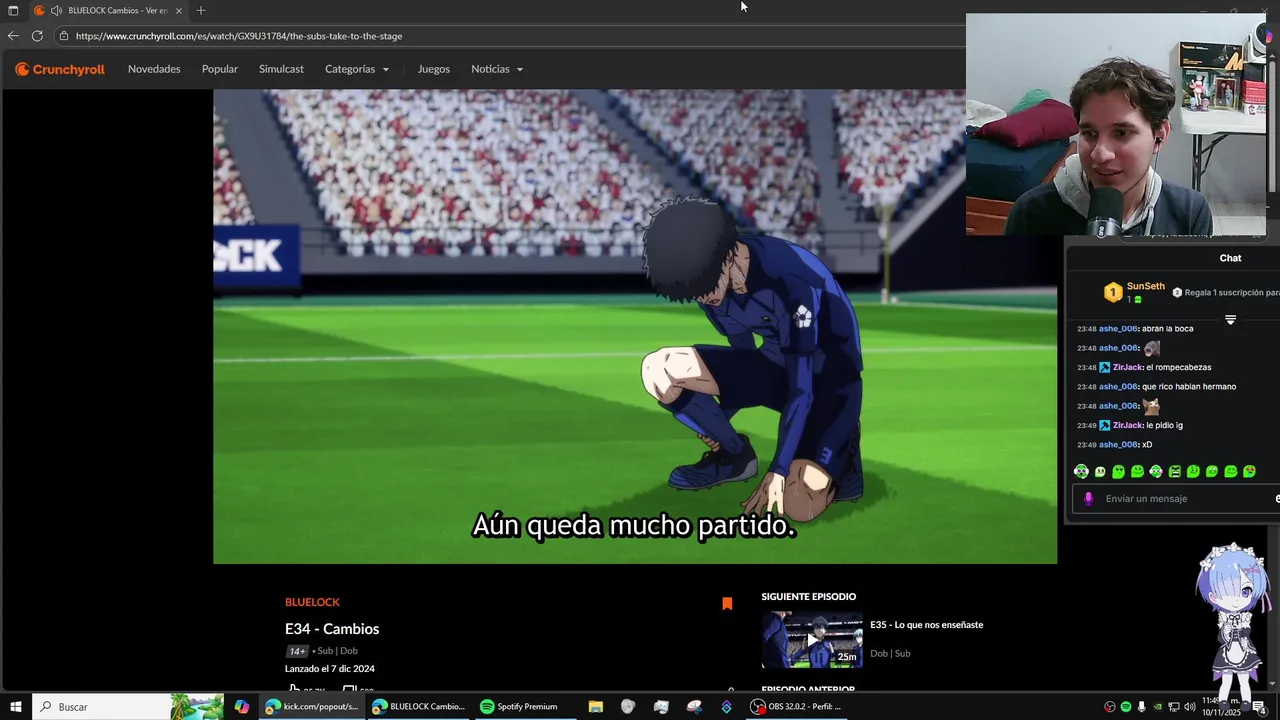Switch to OBS 32.0.2 taskbar window
This screenshot has height=720, width=1280.
[x=796, y=707]
